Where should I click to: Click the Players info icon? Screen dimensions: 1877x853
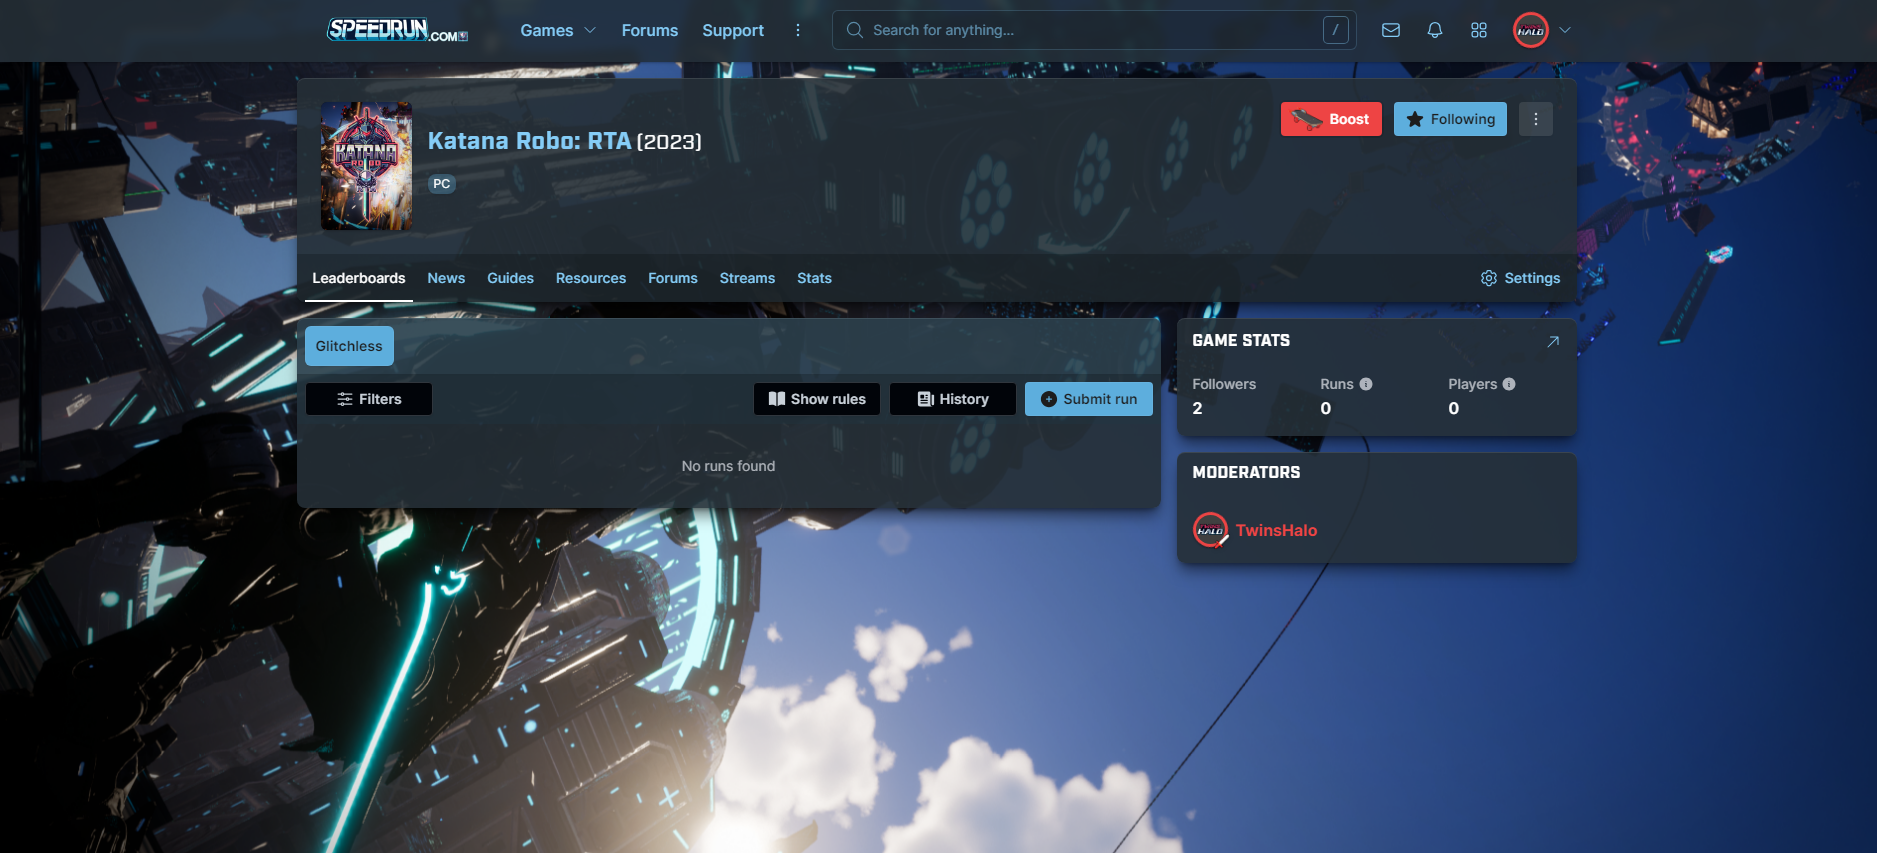[1509, 384]
